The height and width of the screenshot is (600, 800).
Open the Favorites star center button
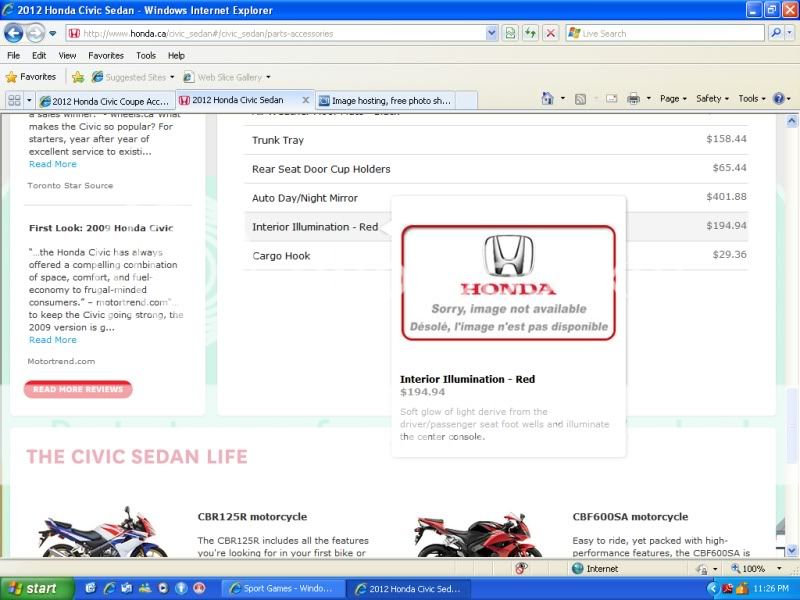coord(31,77)
